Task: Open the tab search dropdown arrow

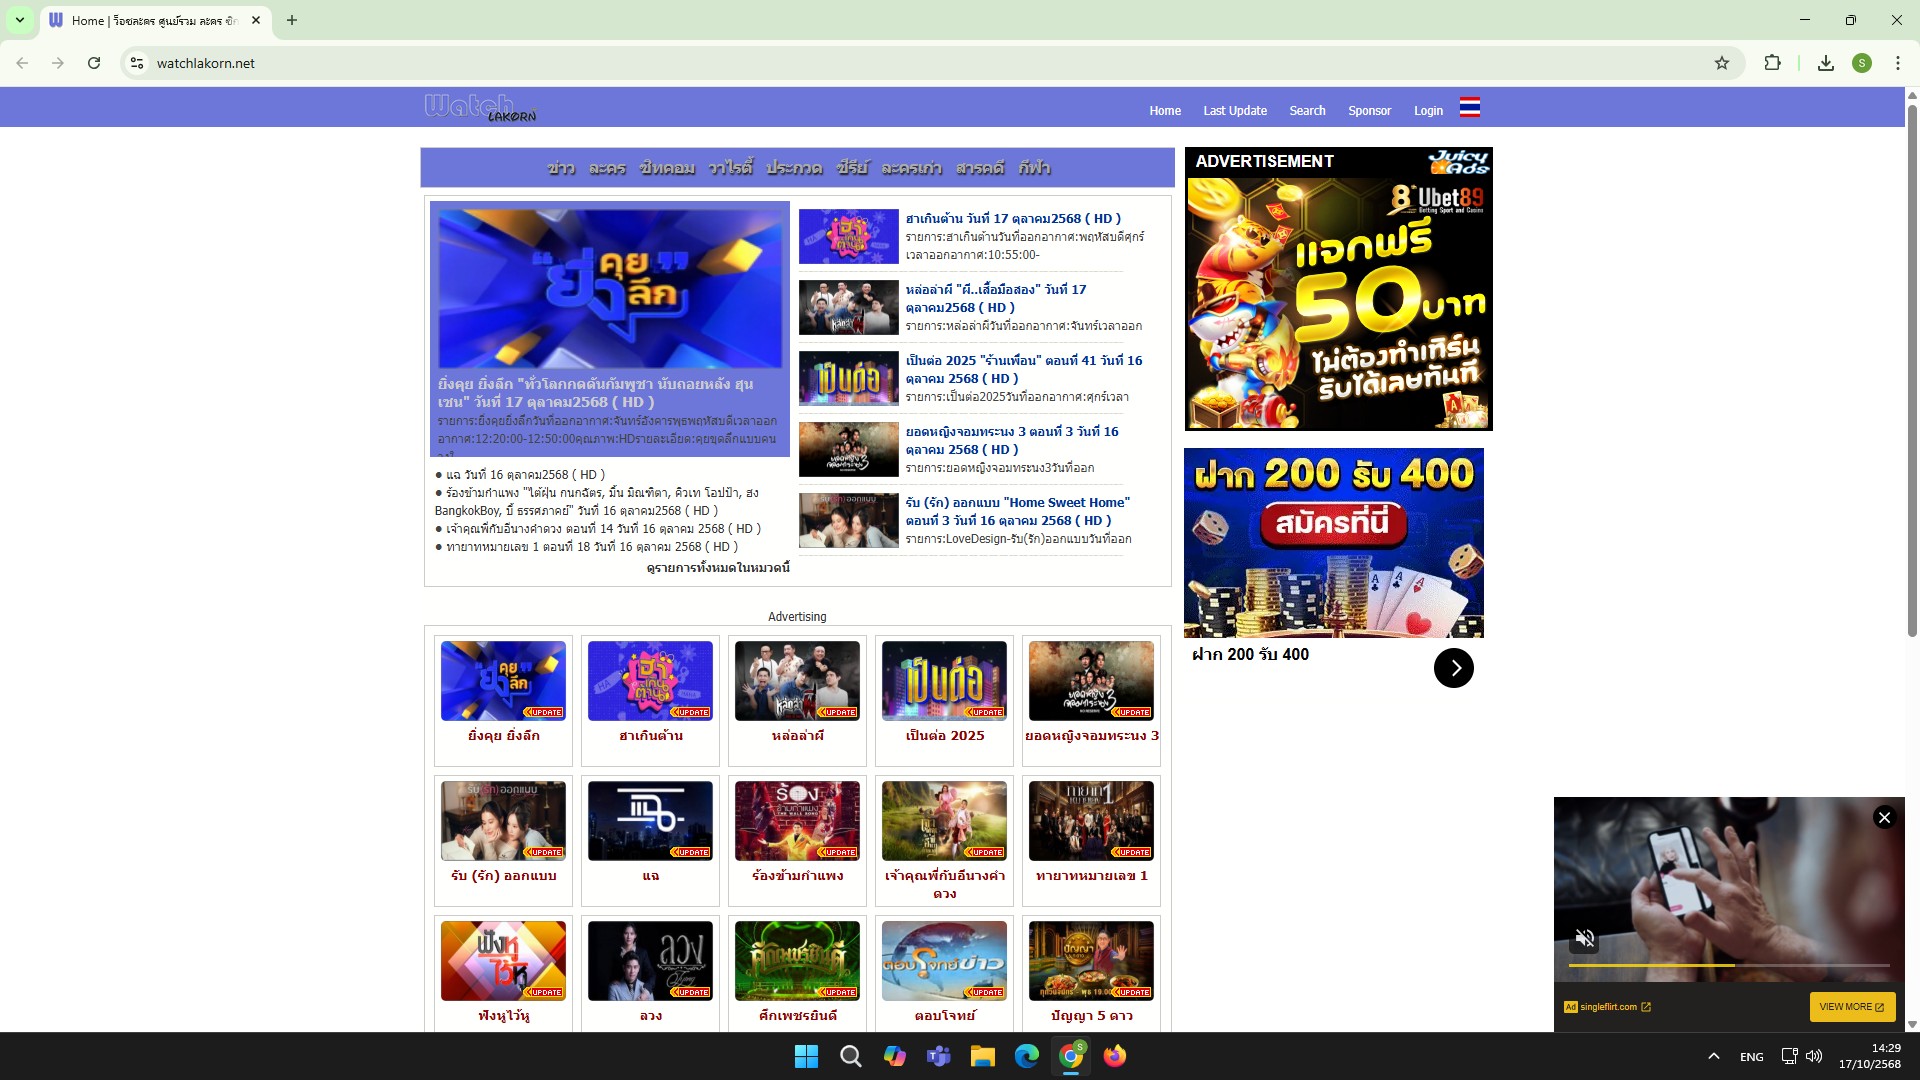Action: 19,20
